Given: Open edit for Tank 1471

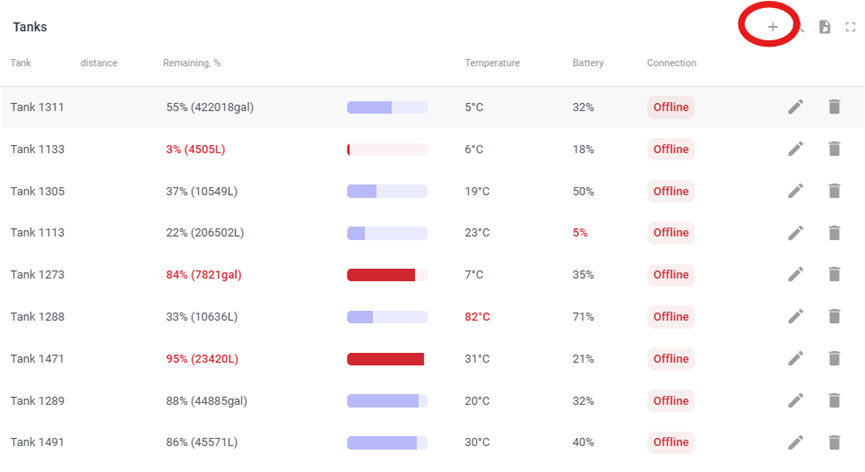Looking at the screenshot, I should pos(795,359).
